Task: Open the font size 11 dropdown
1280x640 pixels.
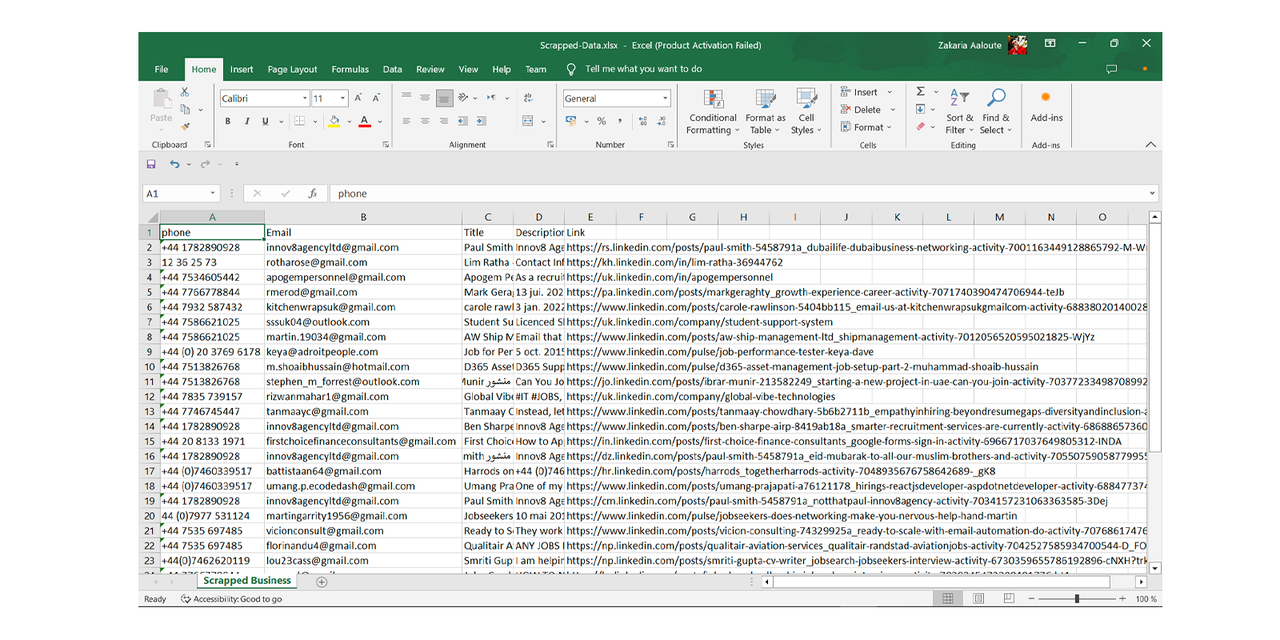Action: tap(343, 98)
